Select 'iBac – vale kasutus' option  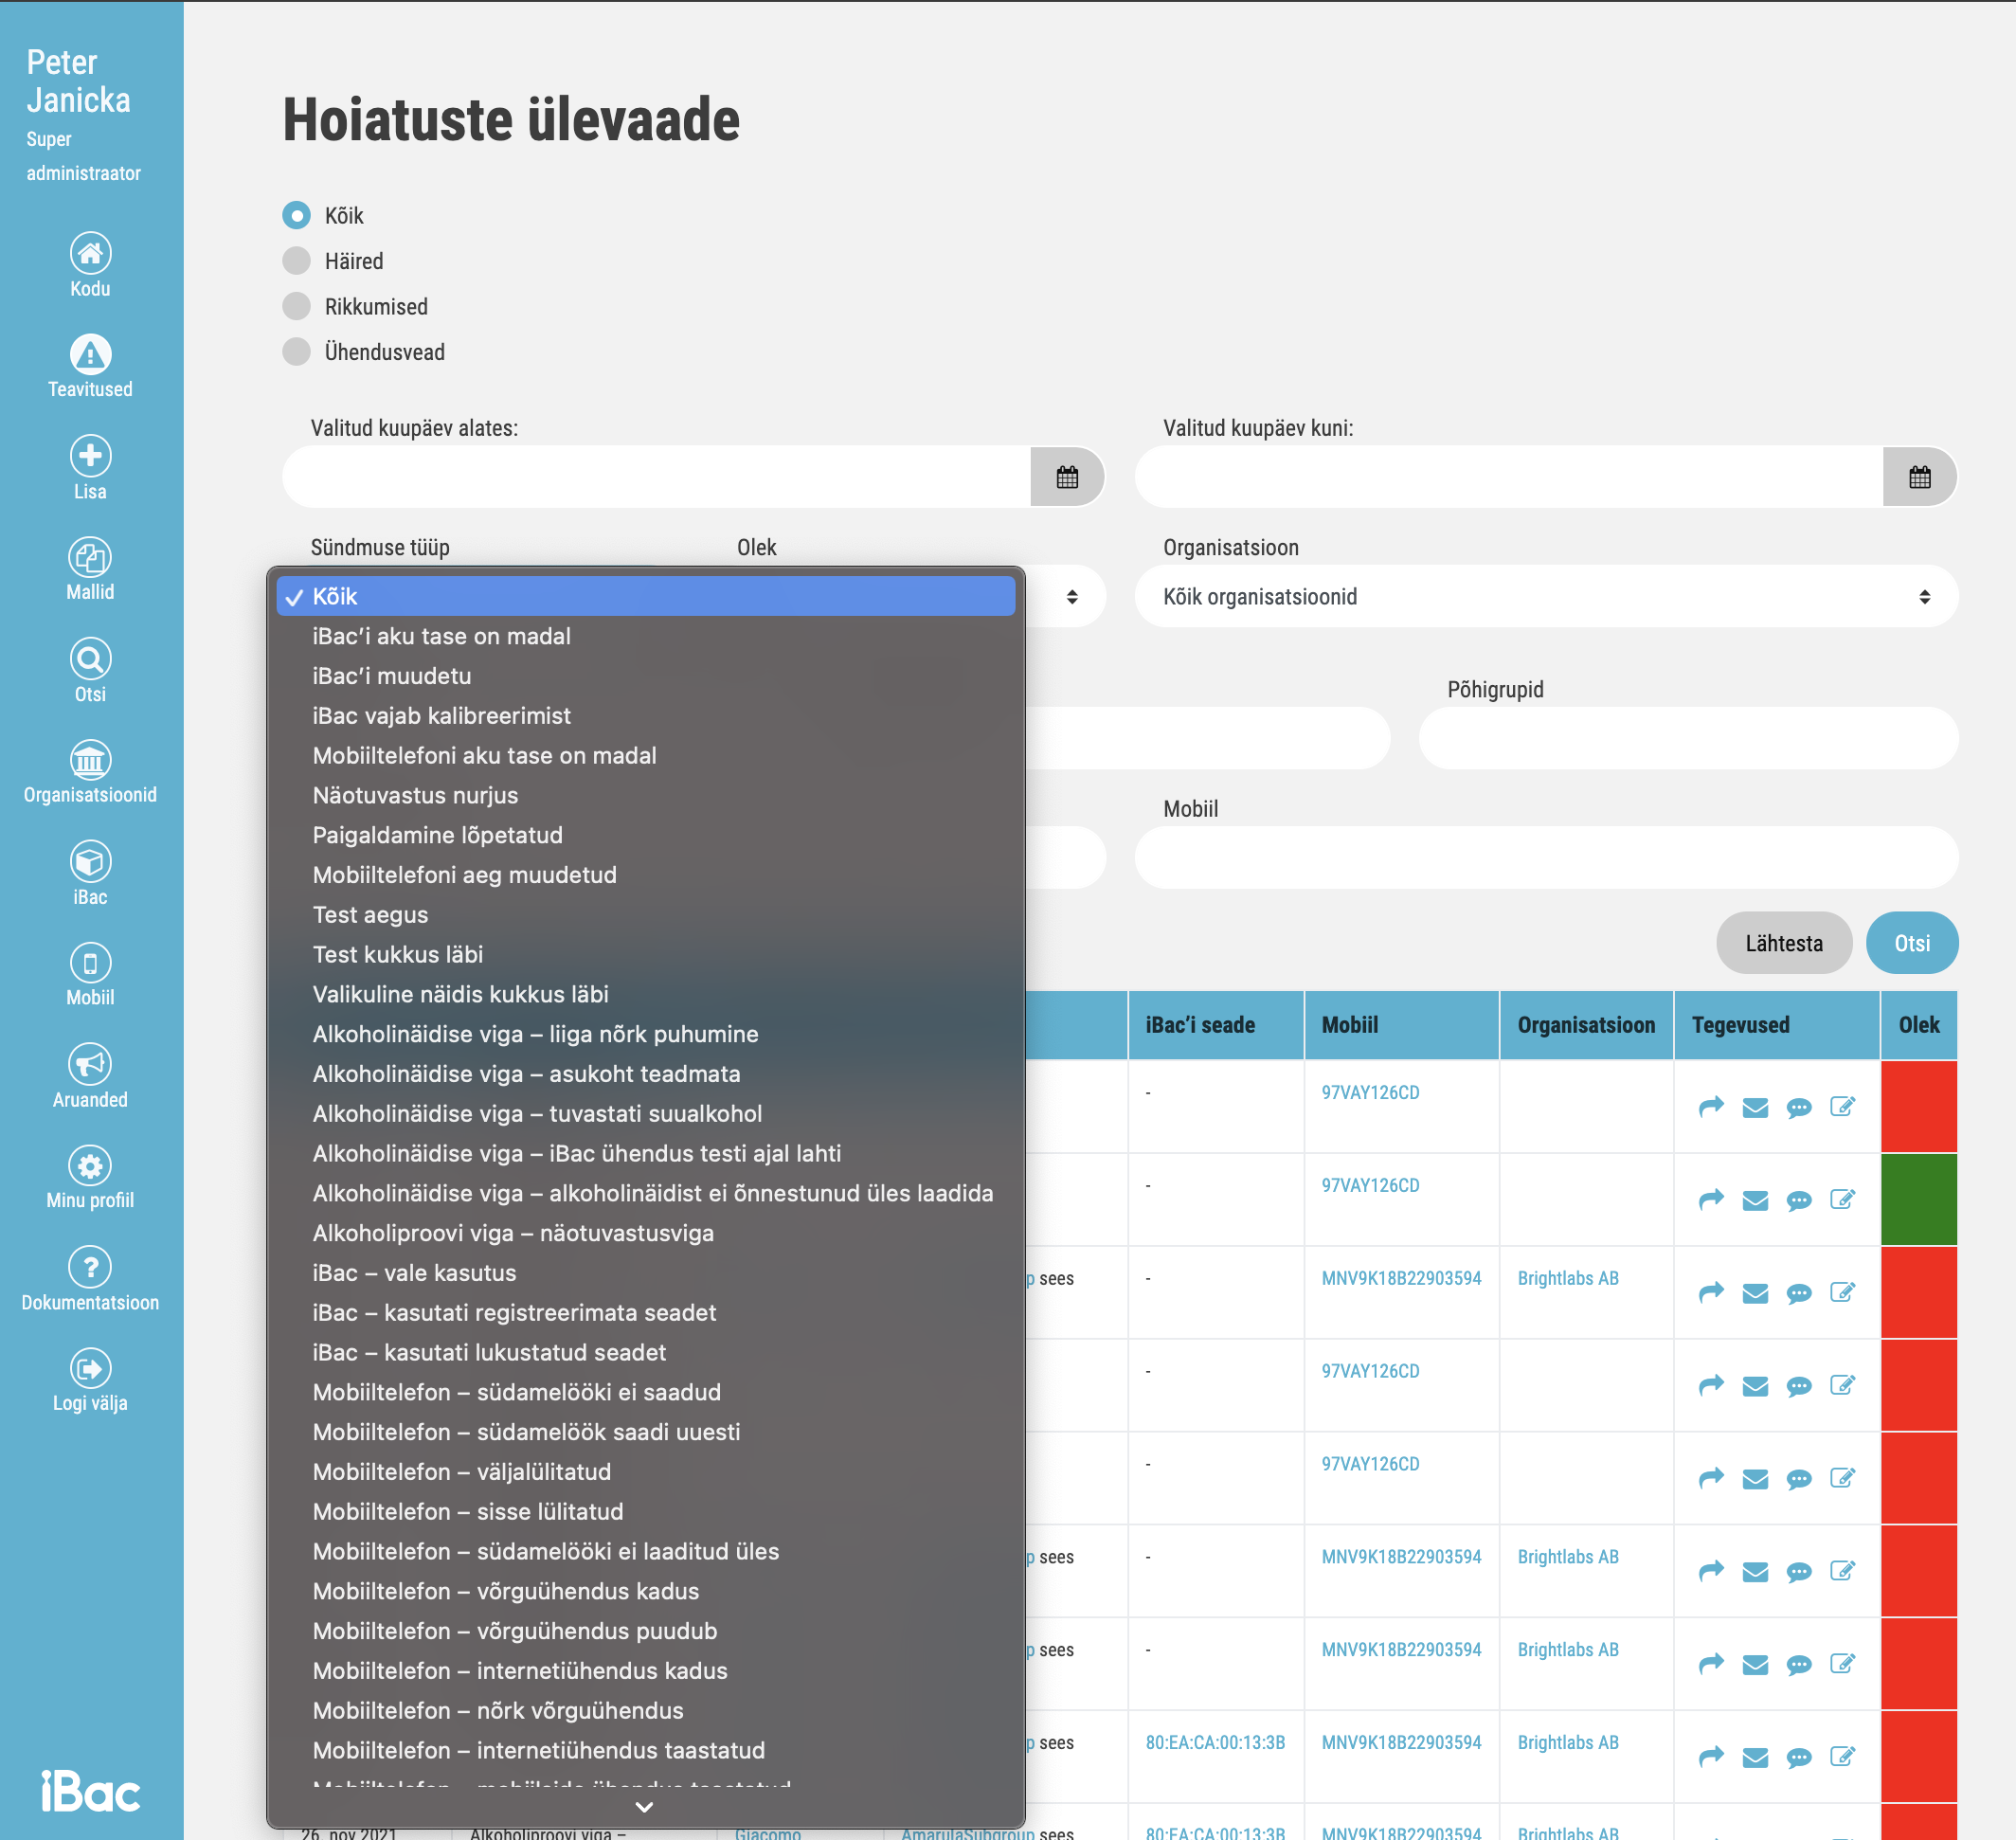[x=414, y=1273]
